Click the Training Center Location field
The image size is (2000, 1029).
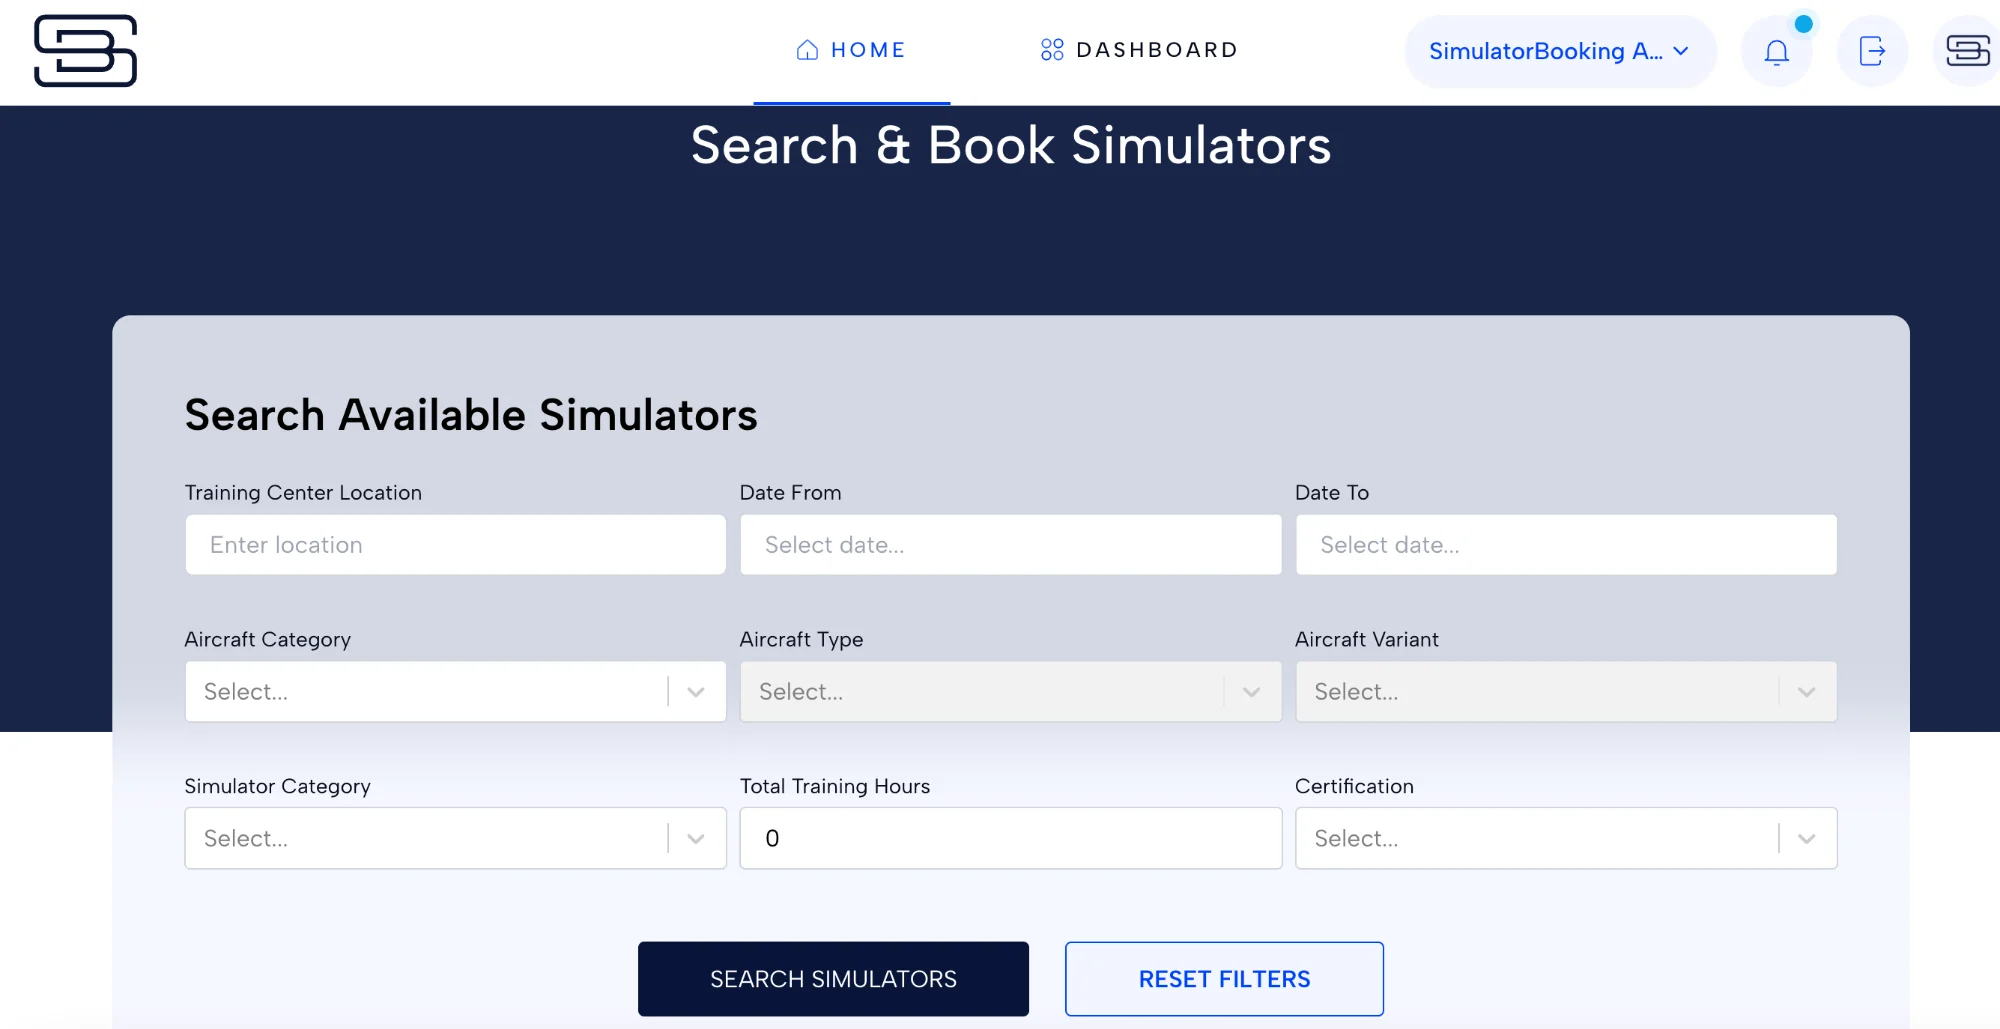[x=455, y=544]
